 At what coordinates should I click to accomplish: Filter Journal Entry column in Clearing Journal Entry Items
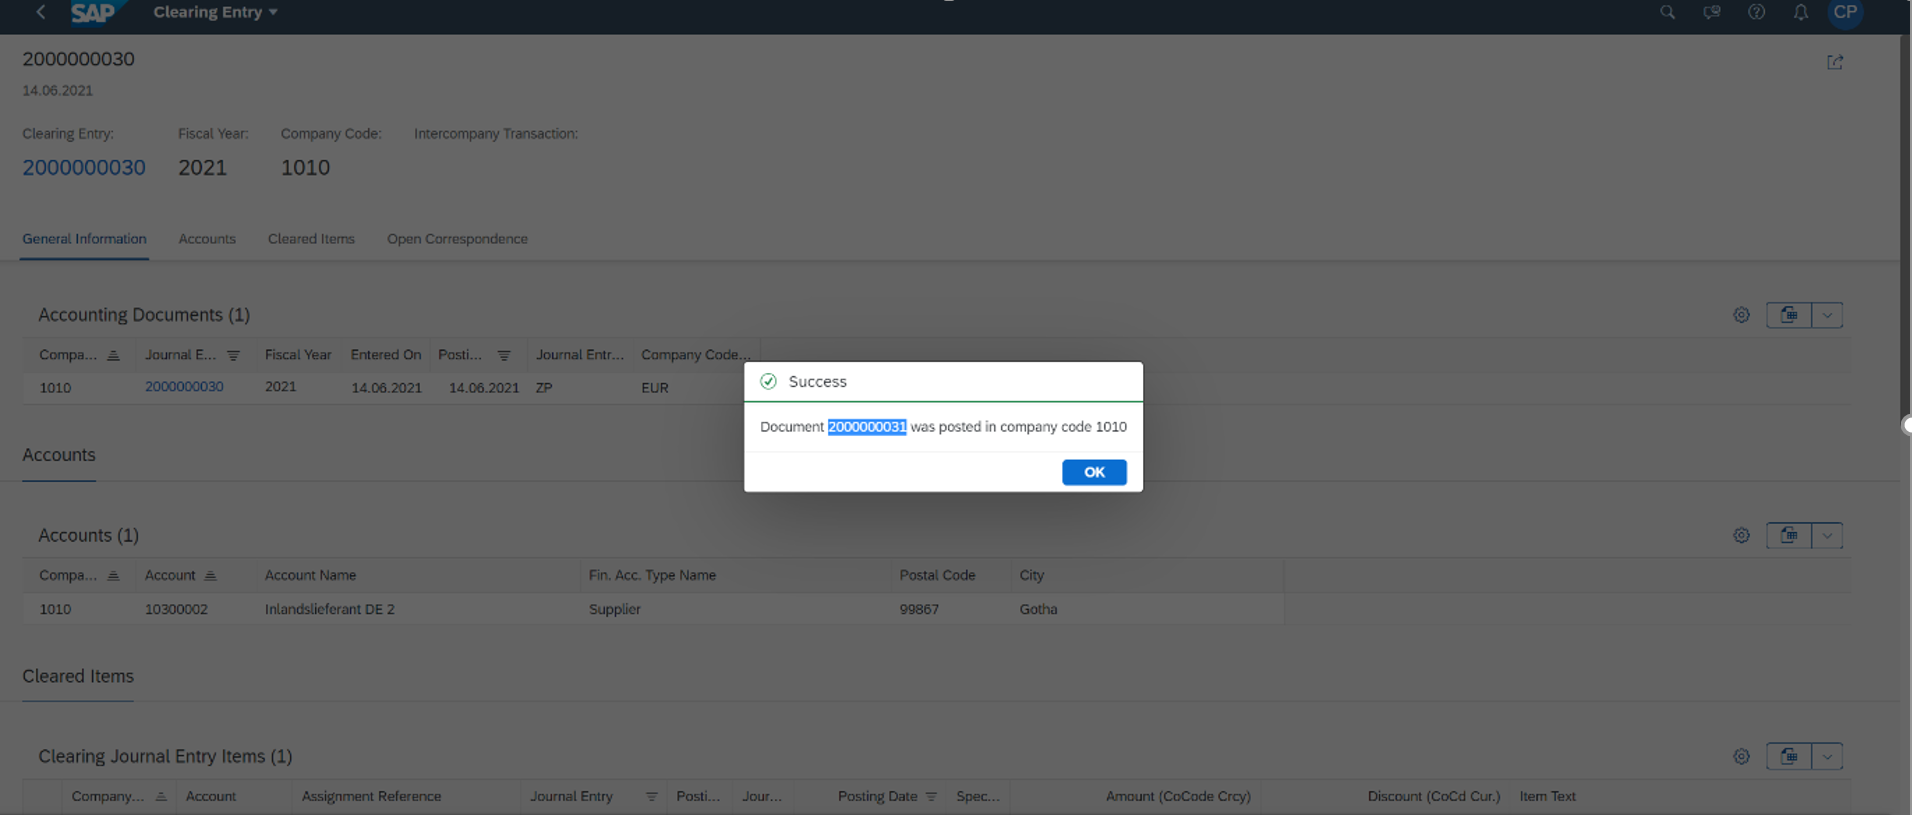pos(651,797)
